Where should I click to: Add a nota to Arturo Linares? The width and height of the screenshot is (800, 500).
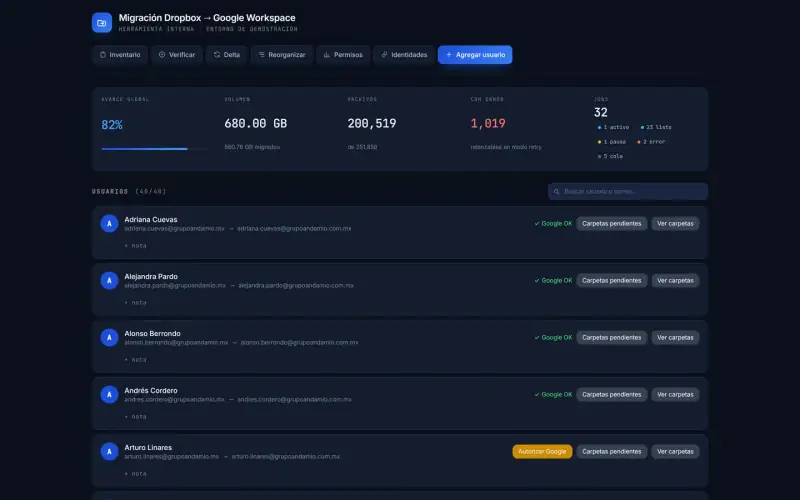click(x=135, y=474)
